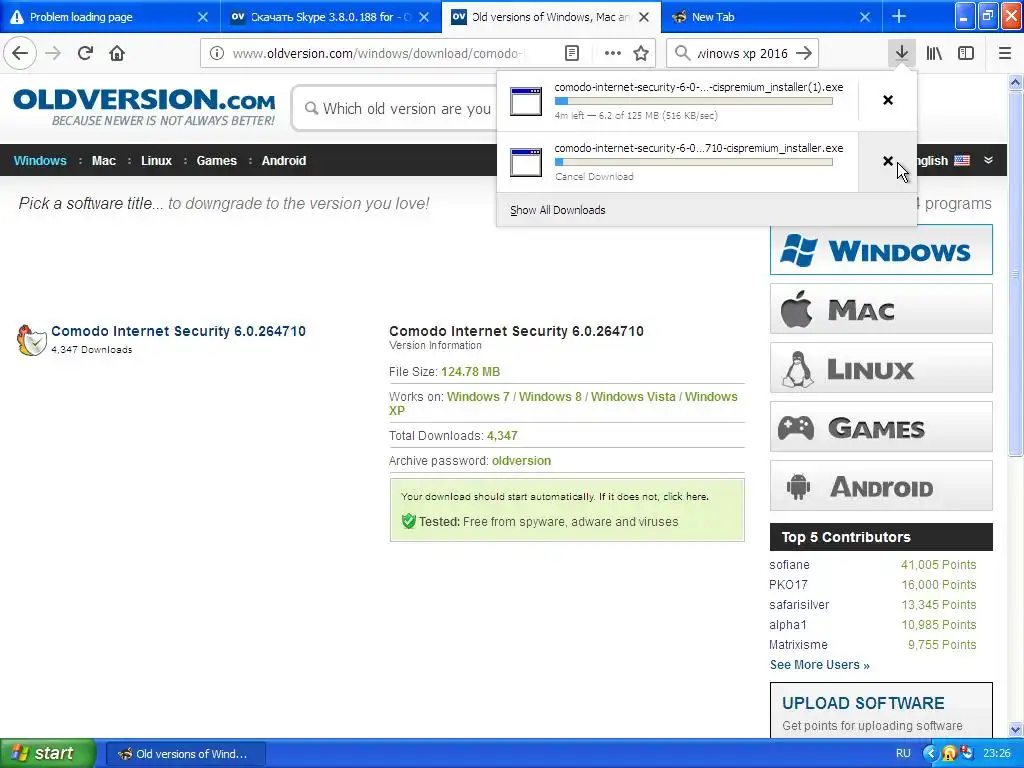Click the cispremium_installer.exe file icon
Image resolution: width=1024 pixels, height=768 pixels.
click(526, 162)
